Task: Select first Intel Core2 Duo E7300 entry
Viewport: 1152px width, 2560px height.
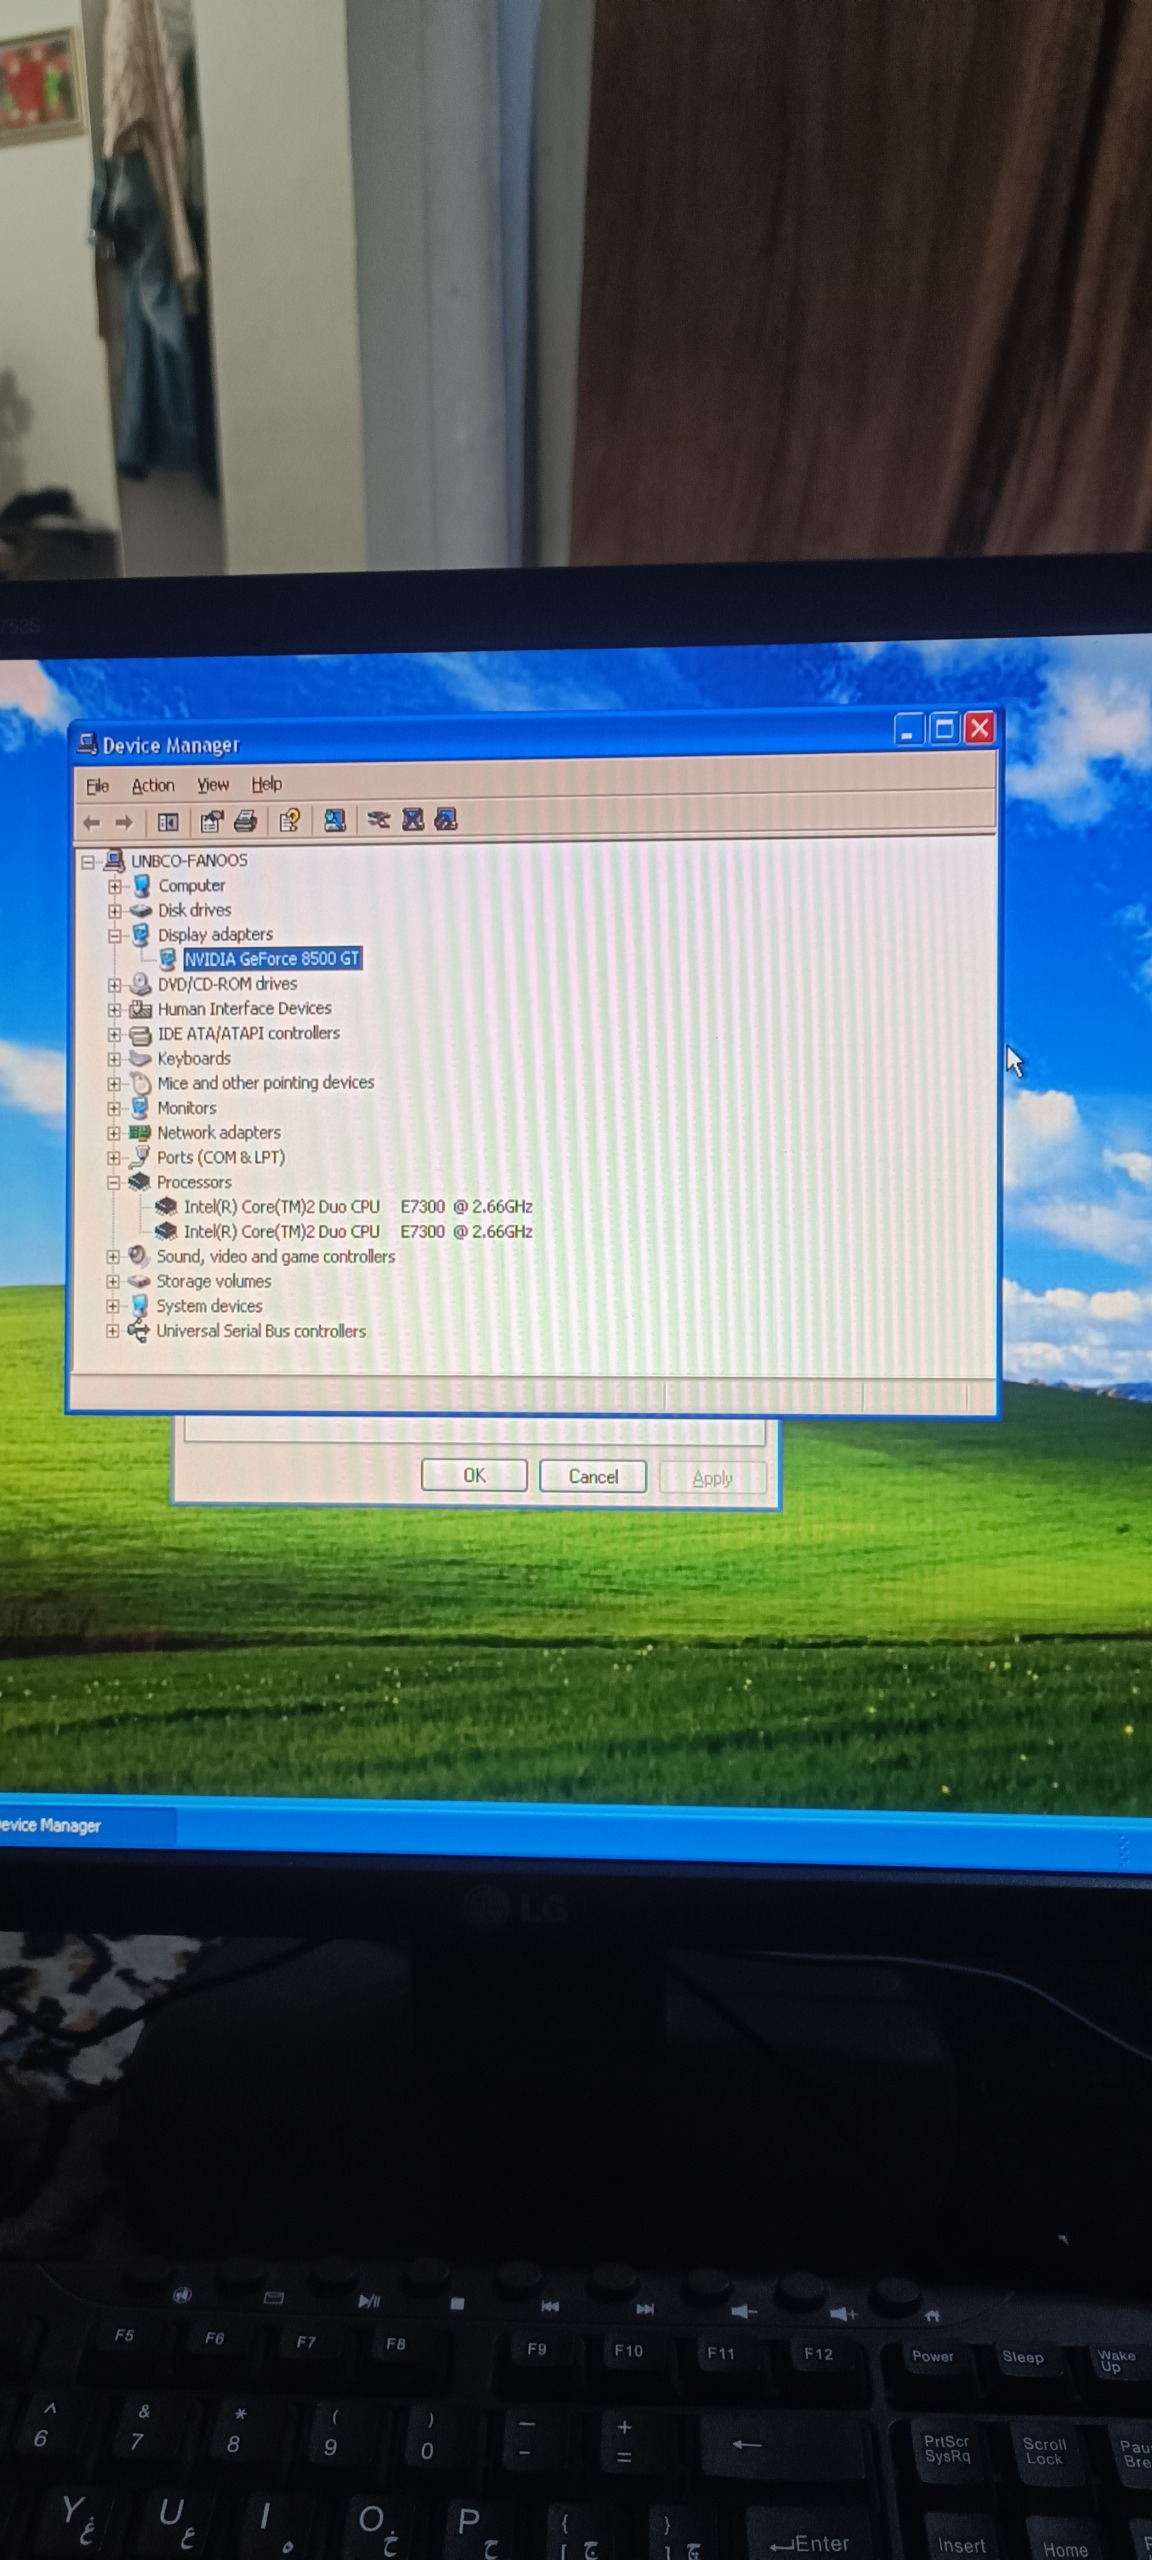Action: coord(358,1207)
